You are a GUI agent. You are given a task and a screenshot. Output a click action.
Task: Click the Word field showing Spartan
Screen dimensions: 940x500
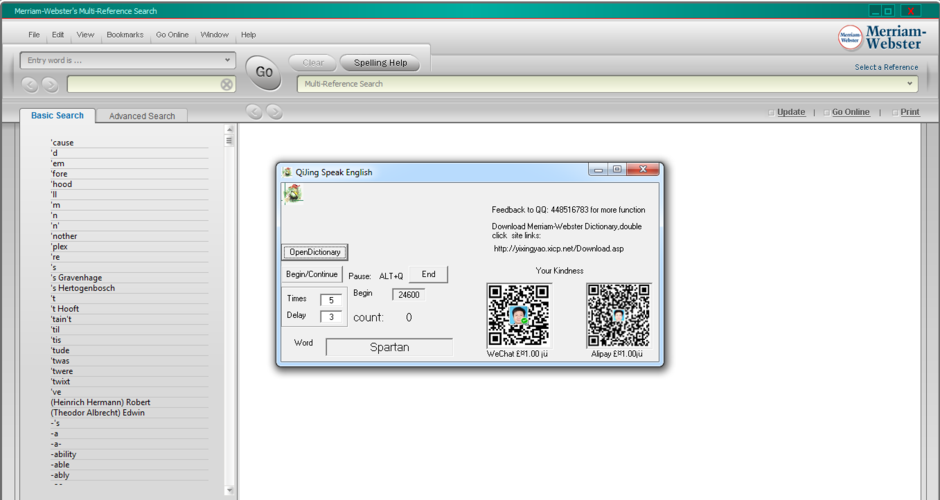[389, 347]
